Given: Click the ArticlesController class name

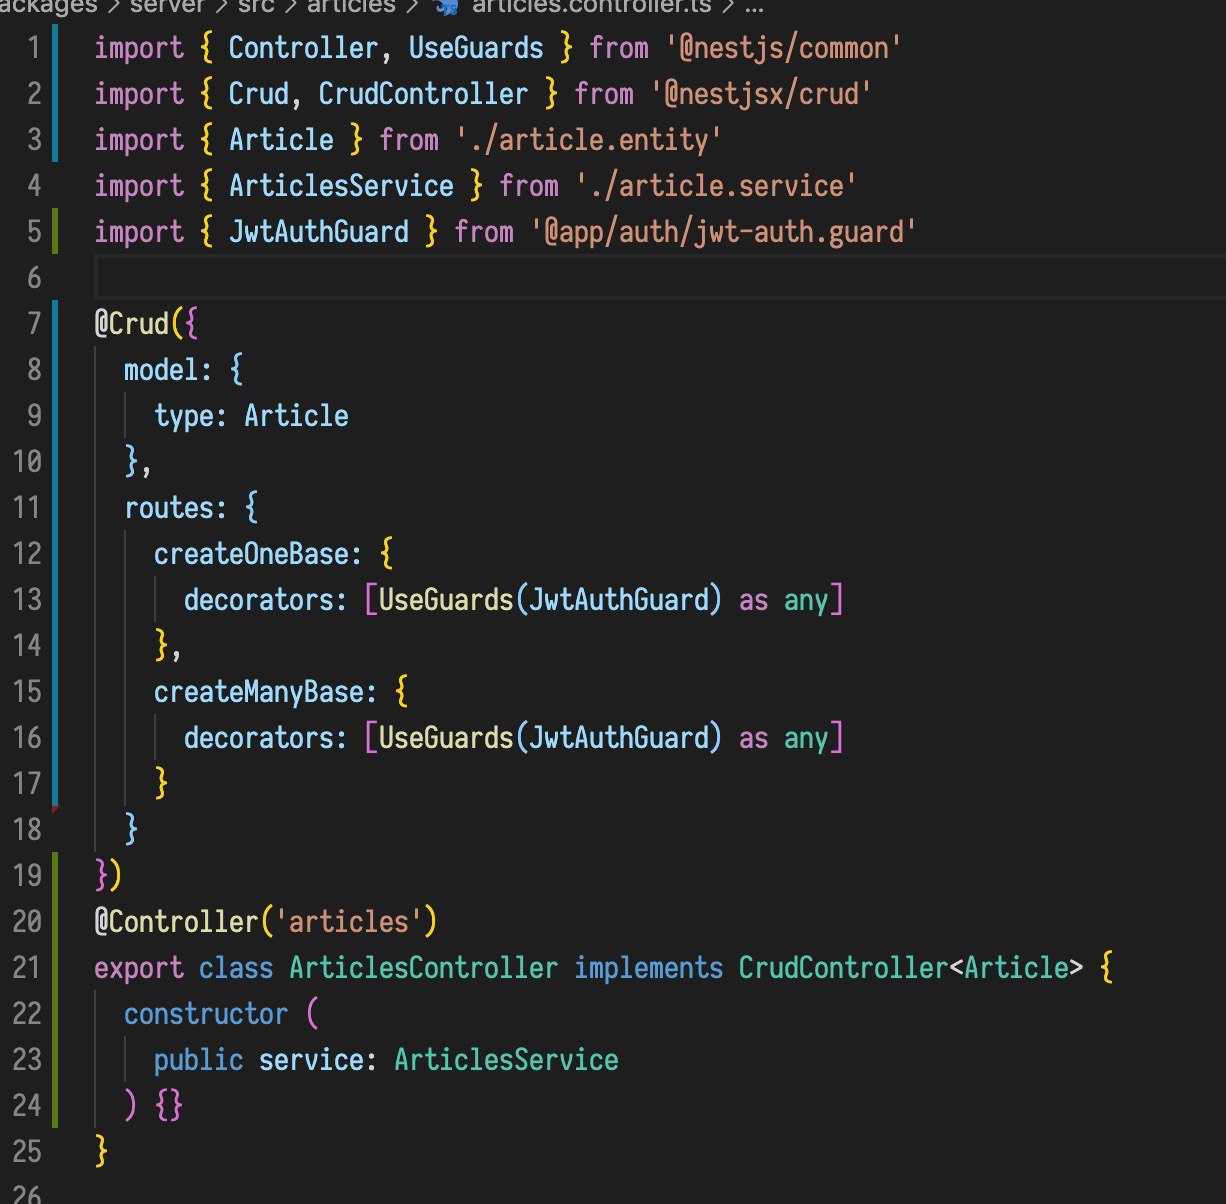Looking at the screenshot, I should (423, 968).
